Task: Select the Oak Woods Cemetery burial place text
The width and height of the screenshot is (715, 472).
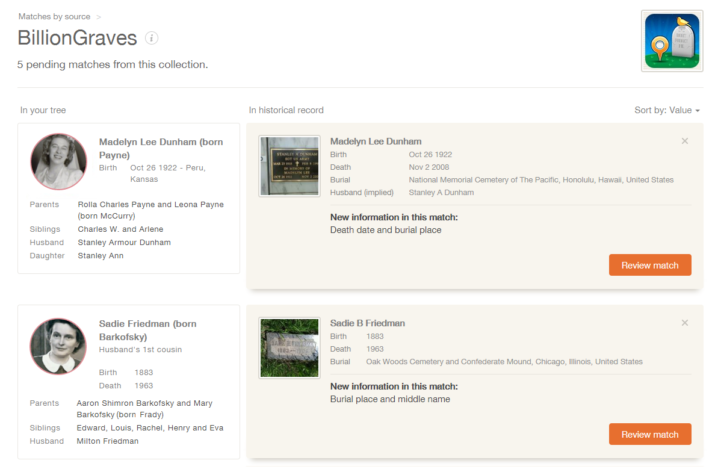Action: pos(504,362)
